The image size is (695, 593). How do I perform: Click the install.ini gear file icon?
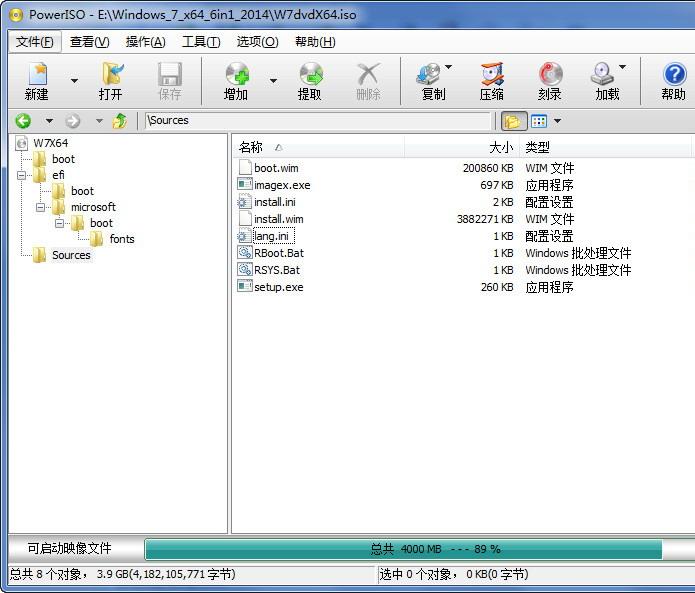[x=245, y=201]
